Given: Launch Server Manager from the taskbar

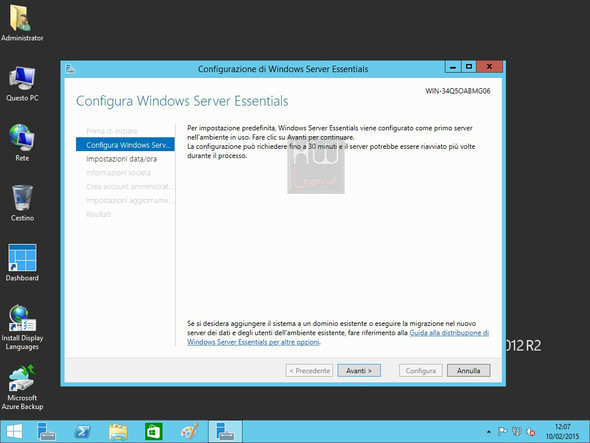Looking at the screenshot, I should (46, 431).
